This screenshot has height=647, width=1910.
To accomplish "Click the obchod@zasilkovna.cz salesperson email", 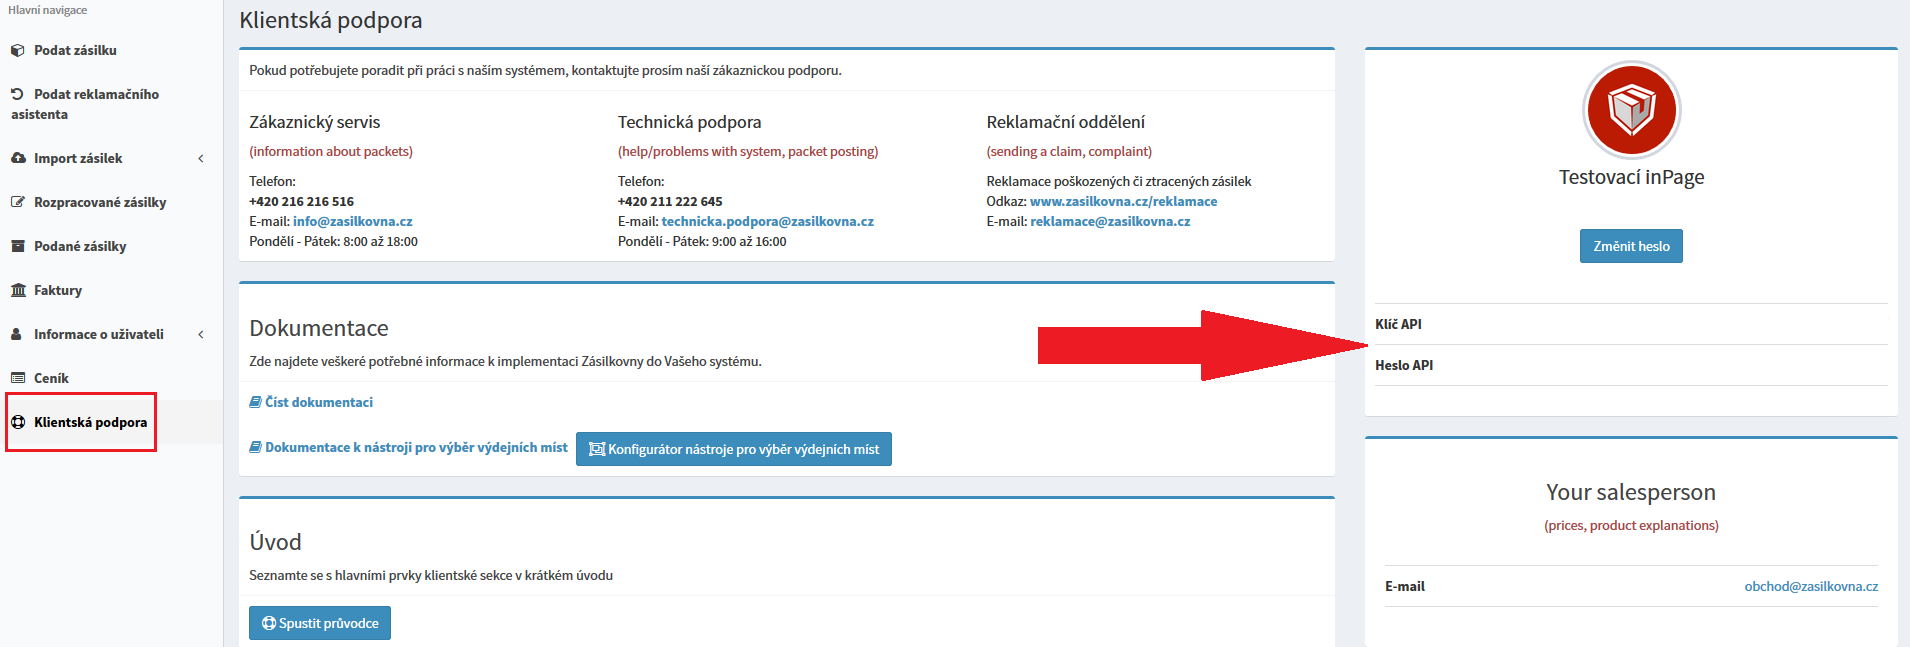I will tap(1810, 586).
